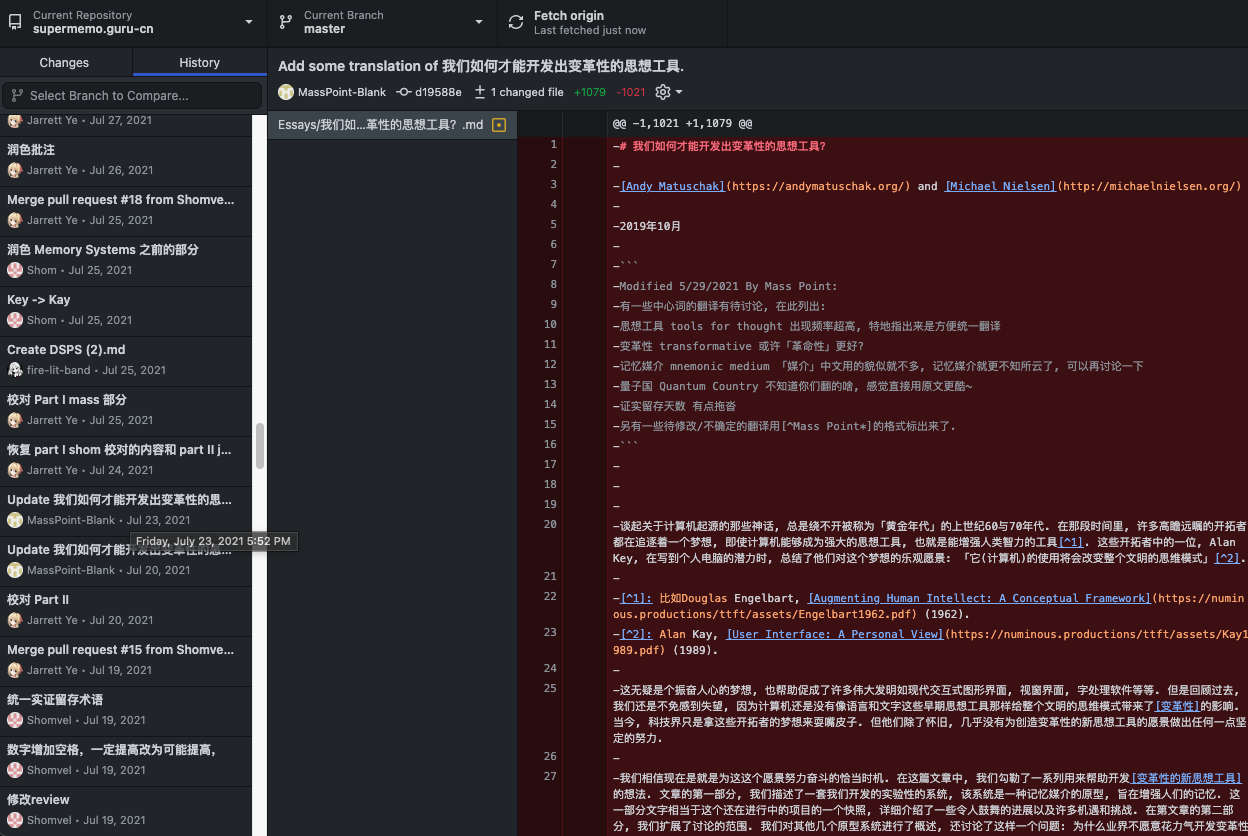The width and height of the screenshot is (1248, 836).
Task: Click Jarrett Ye's avatar on the 润色批注 commit
Action: 14,170
